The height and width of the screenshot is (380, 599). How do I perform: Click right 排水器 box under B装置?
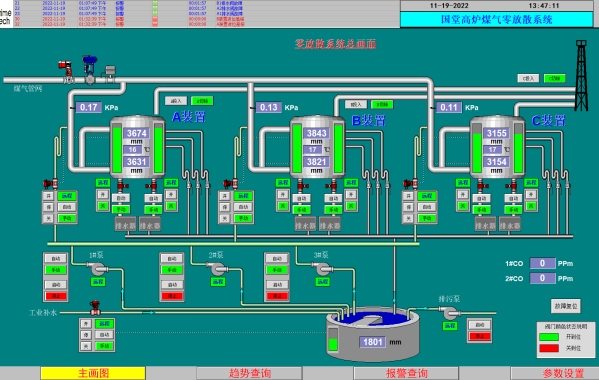(x=330, y=225)
